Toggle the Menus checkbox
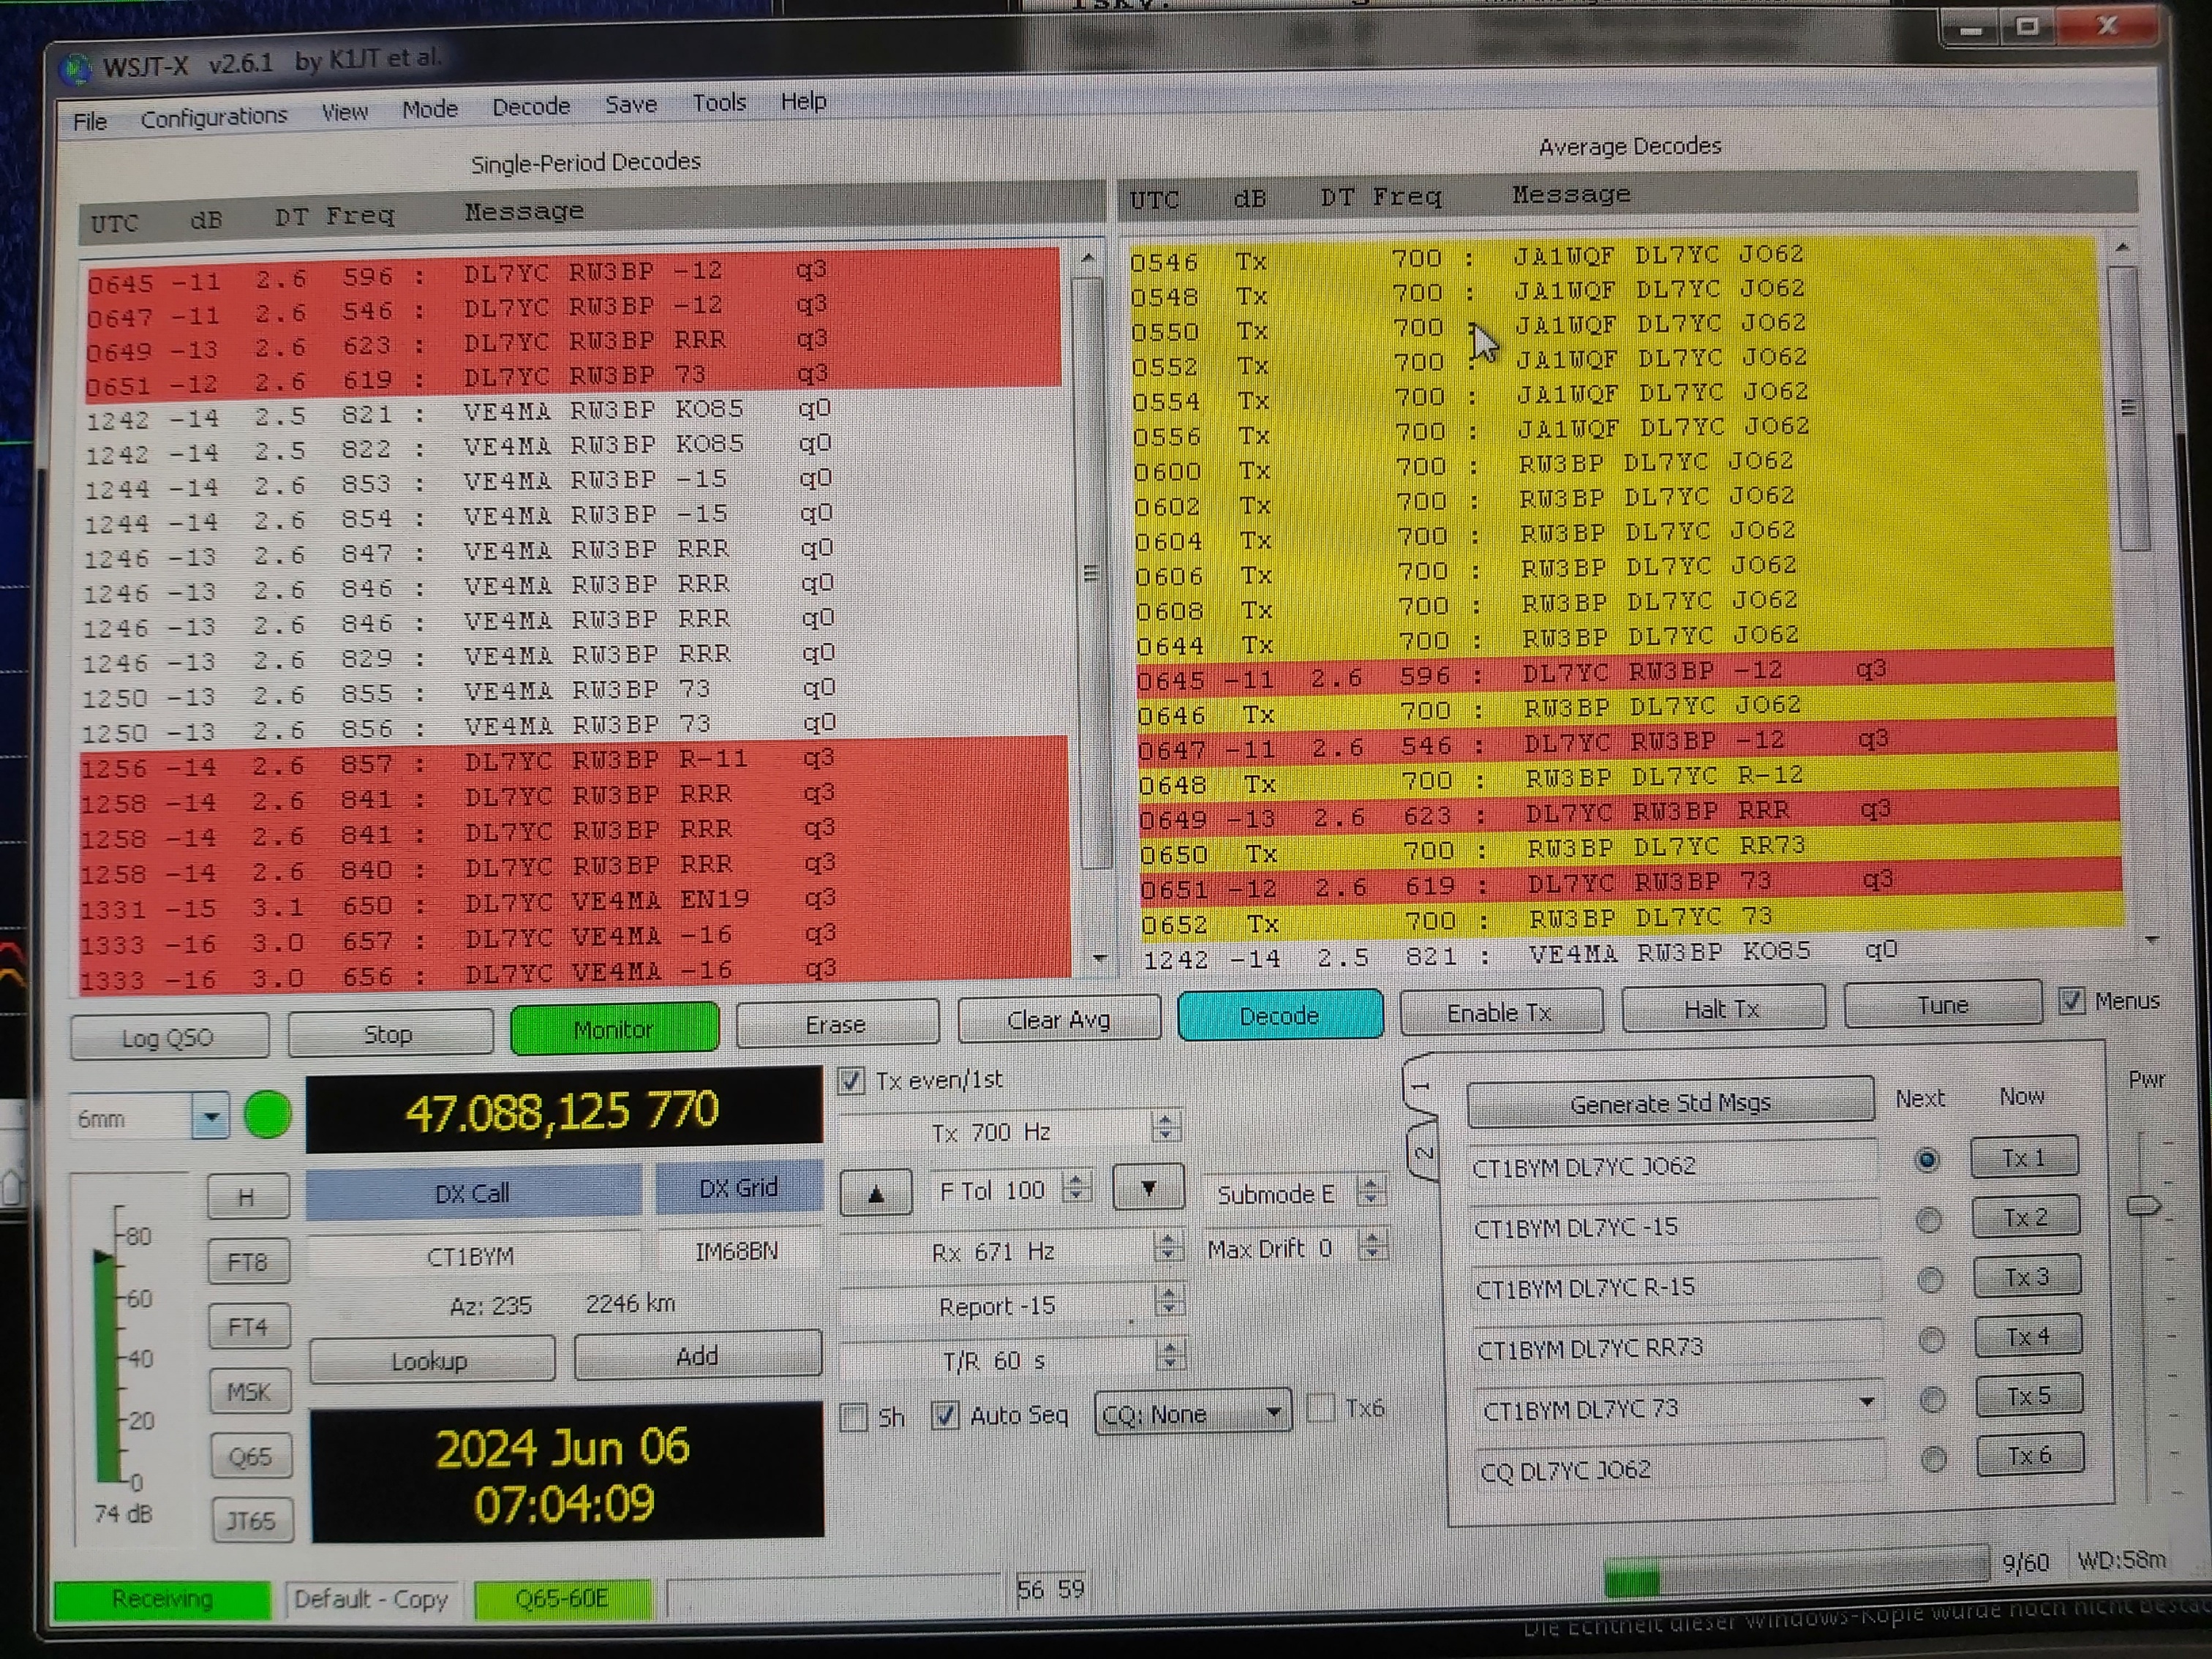2212x1659 pixels. point(2071,1001)
